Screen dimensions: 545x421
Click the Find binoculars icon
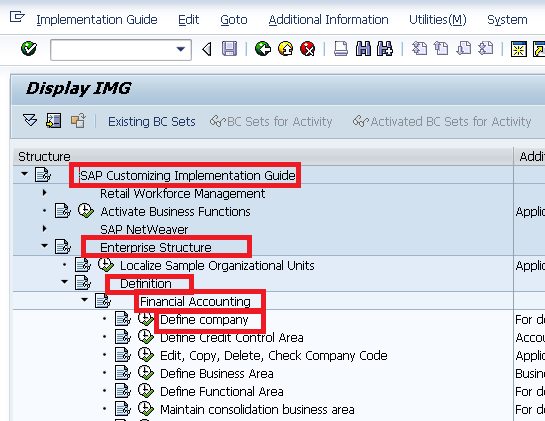click(x=363, y=49)
